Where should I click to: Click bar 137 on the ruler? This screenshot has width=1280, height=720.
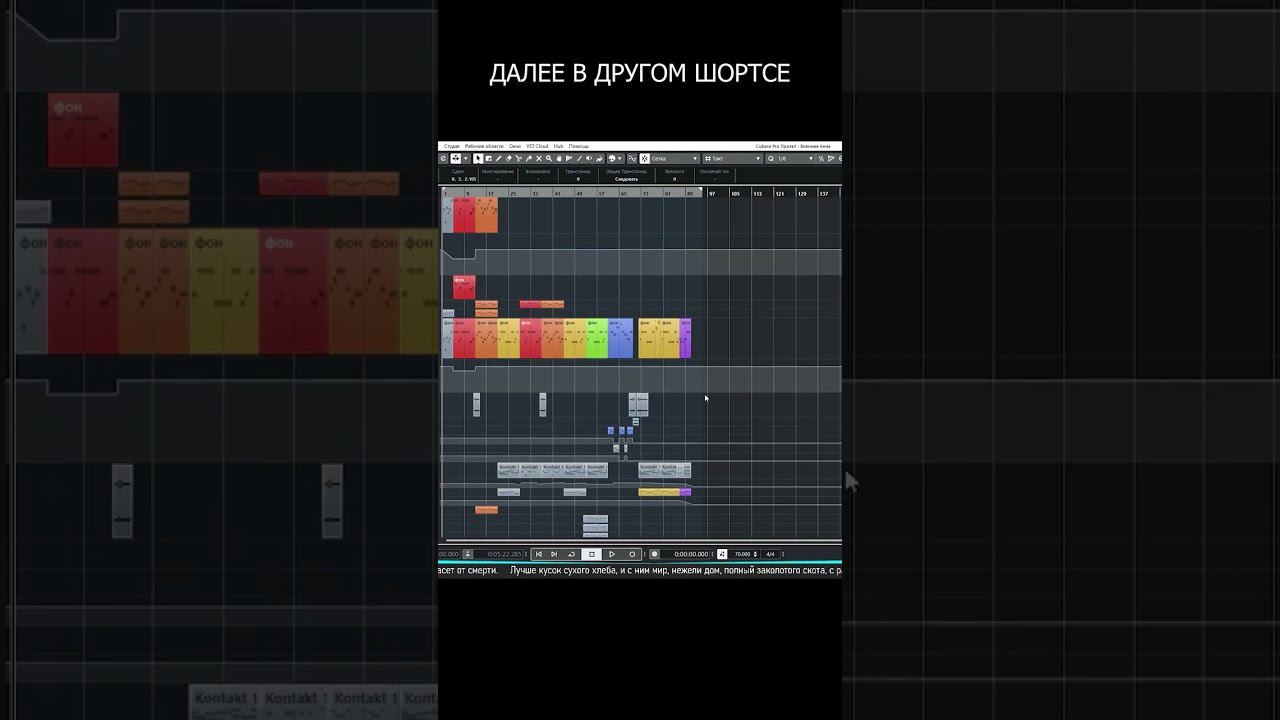(824, 193)
